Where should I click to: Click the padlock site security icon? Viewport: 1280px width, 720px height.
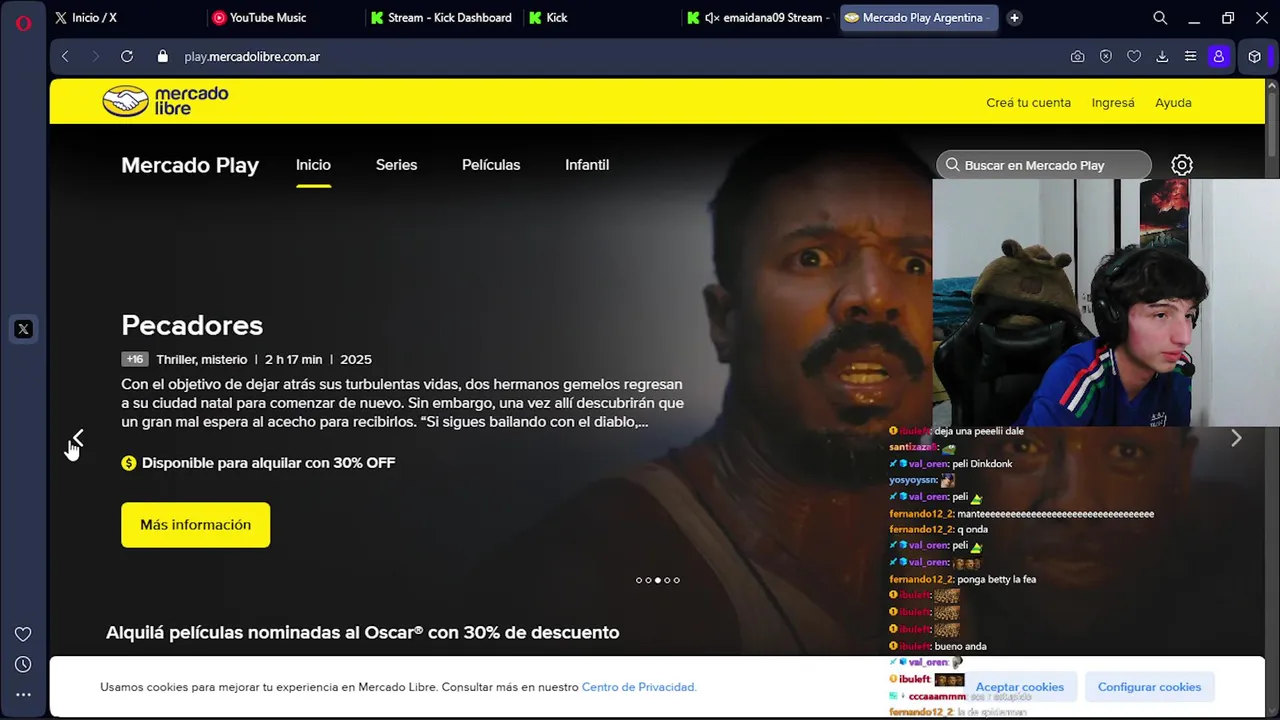point(163,57)
